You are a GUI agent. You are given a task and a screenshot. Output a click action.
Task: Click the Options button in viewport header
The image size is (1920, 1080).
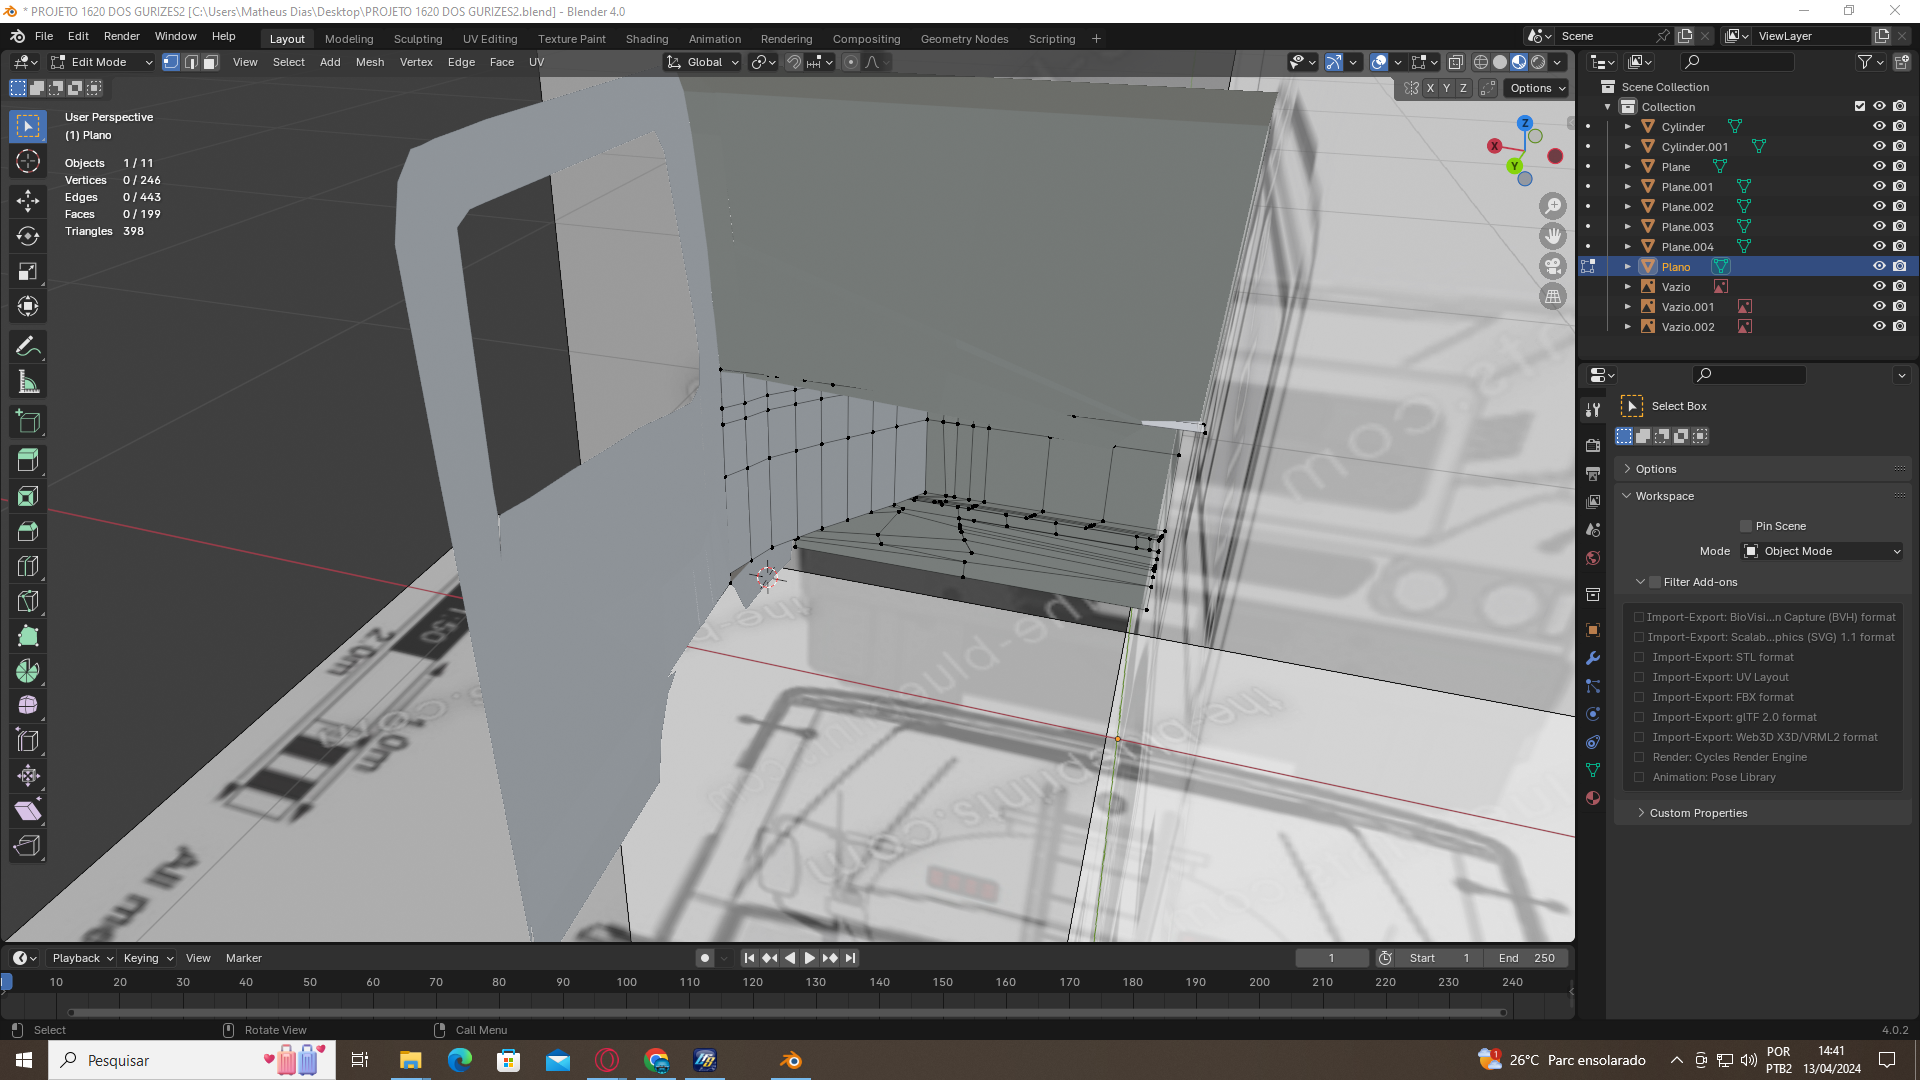(1537, 88)
